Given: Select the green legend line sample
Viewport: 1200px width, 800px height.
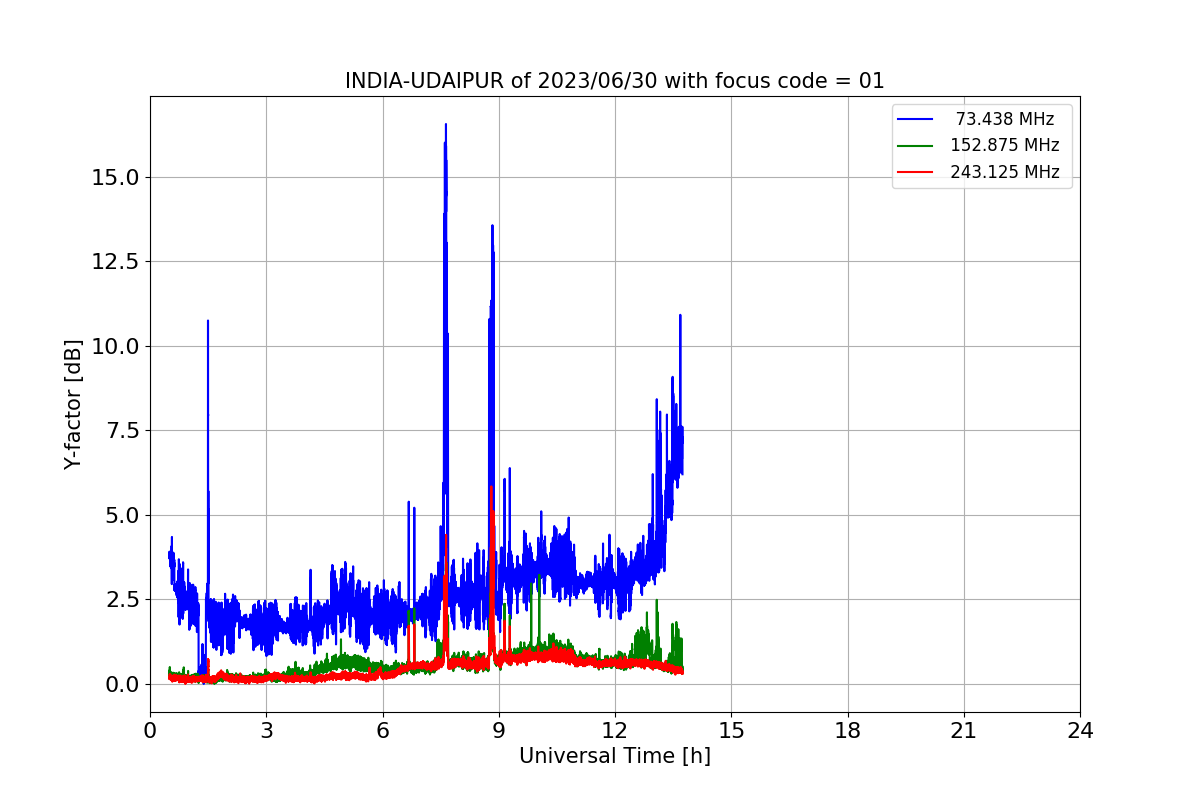Looking at the screenshot, I should tap(915, 145).
